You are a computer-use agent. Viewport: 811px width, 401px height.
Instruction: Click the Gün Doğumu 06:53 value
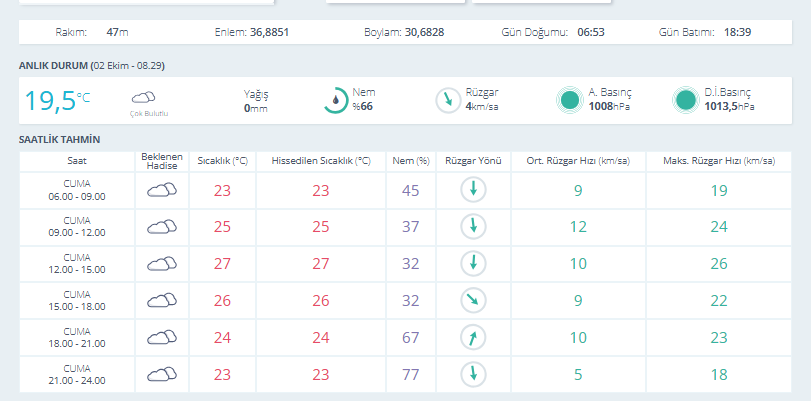[591, 32]
